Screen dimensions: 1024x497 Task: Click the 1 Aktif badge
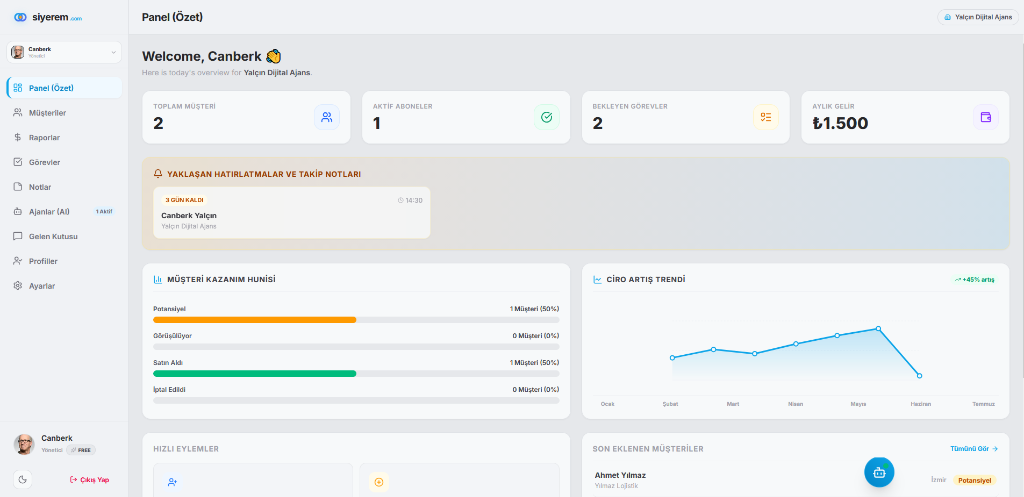(x=104, y=212)
